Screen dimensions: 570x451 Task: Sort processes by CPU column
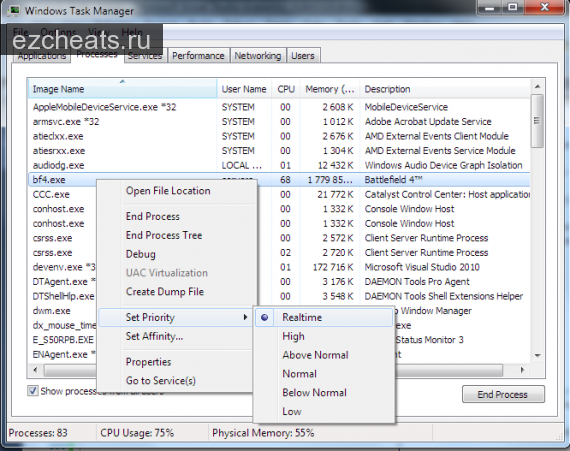point(286,89)
